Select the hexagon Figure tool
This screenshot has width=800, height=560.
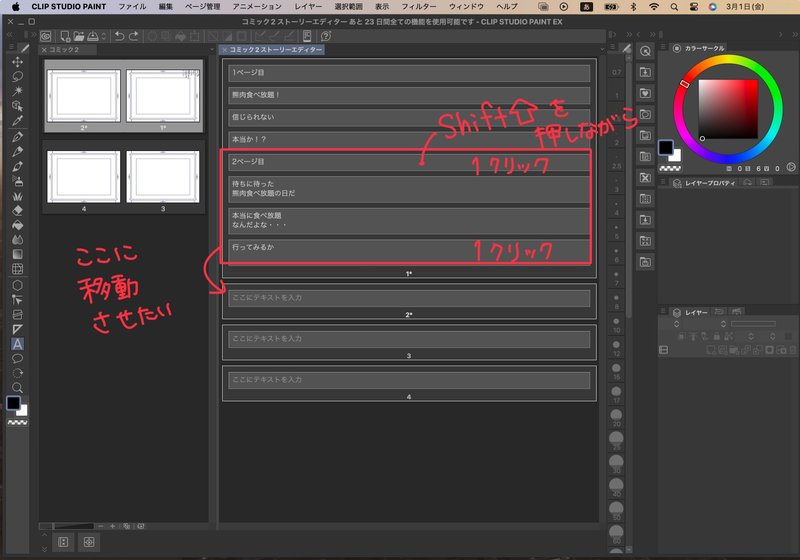click(17, 285)
